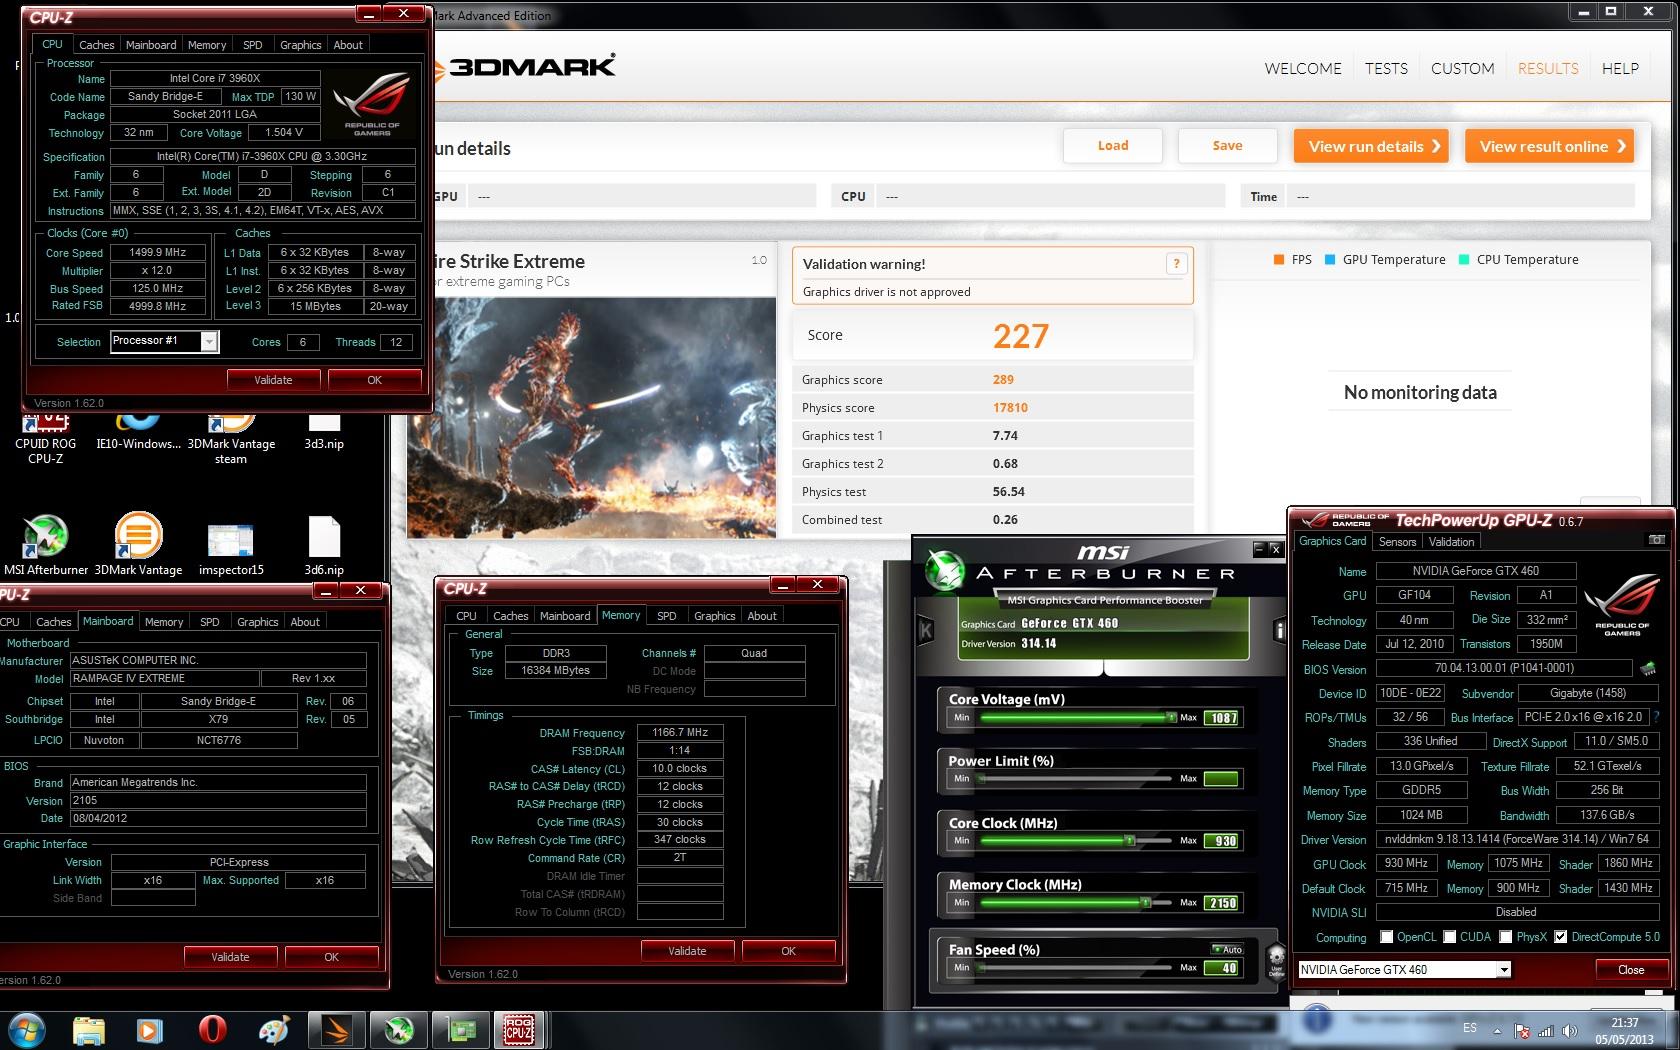Click the View result online button
The width and height of the screenshot is (1680, 1050).
click(x=1549, y=146)
